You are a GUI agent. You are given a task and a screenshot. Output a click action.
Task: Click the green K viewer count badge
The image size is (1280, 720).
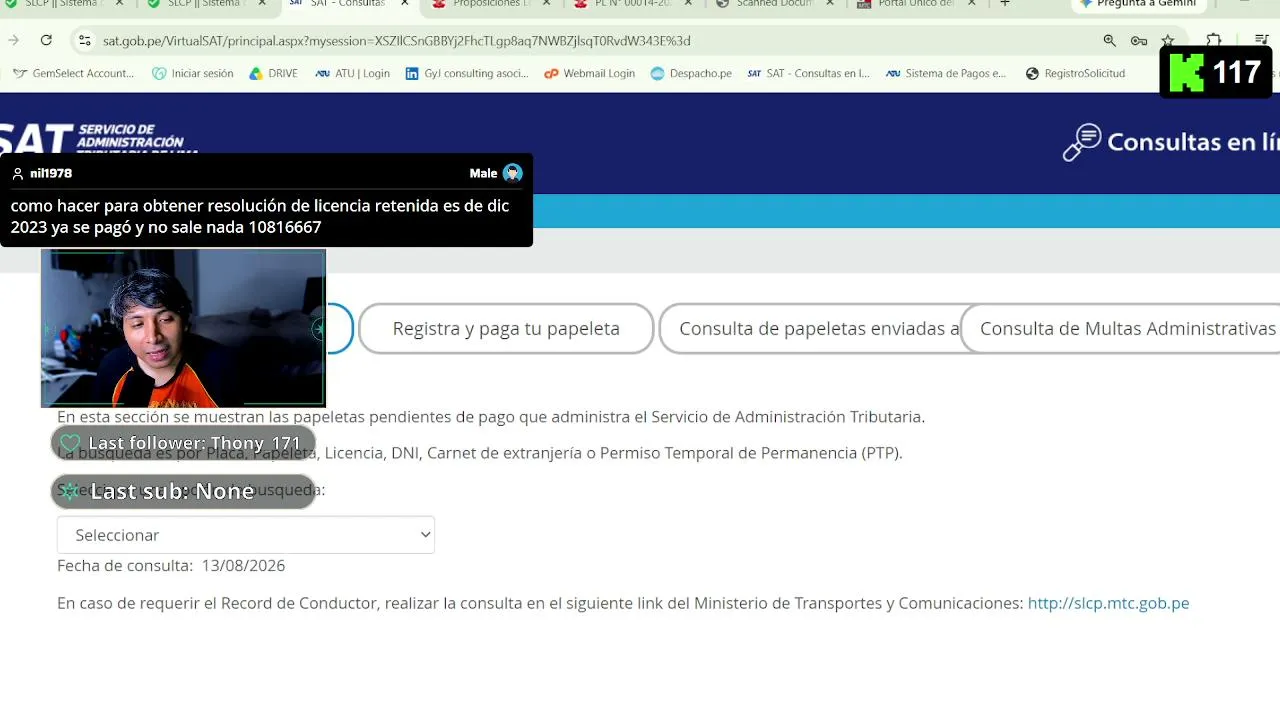coord(1215,72)
